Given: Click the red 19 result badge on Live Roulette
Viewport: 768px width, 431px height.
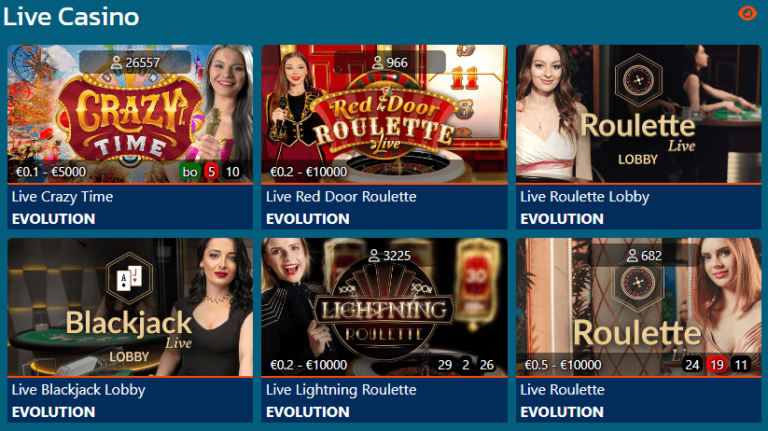Looking at the screenshot, I should point(717,365).
